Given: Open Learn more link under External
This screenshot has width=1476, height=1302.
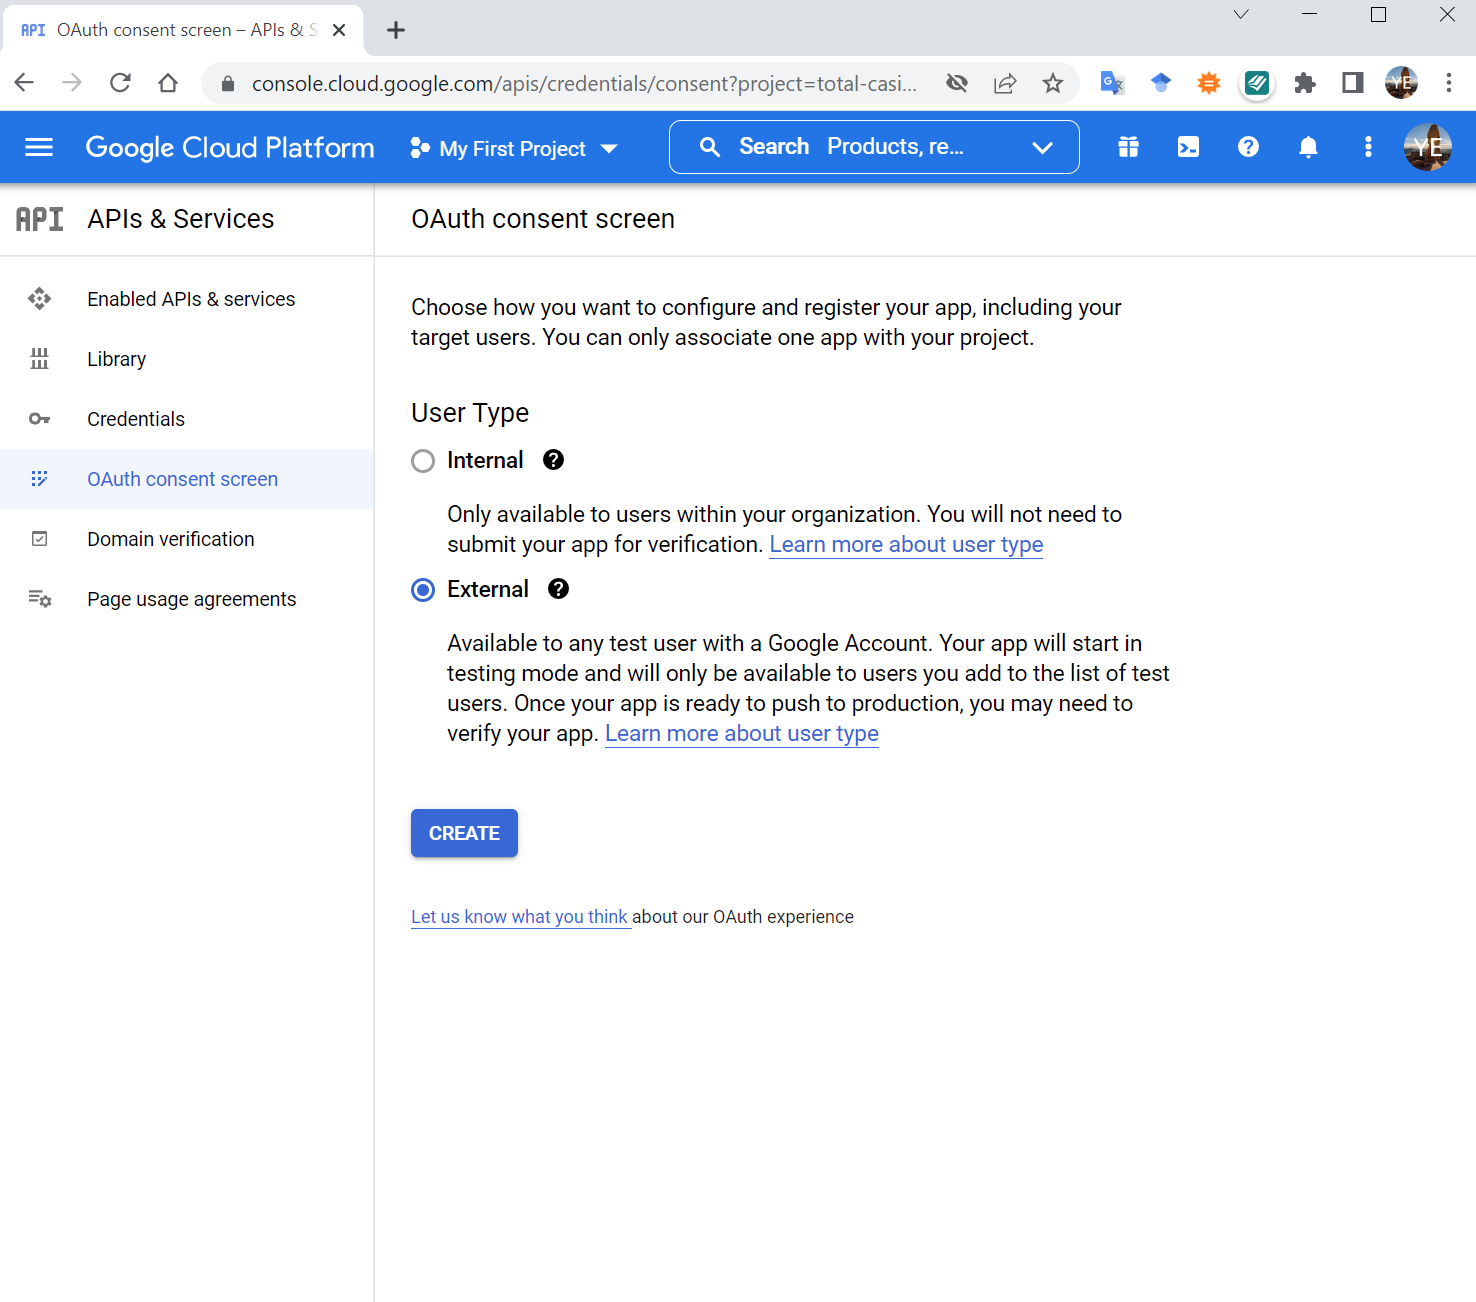Looking at the screenshot, I should point(742,734).
